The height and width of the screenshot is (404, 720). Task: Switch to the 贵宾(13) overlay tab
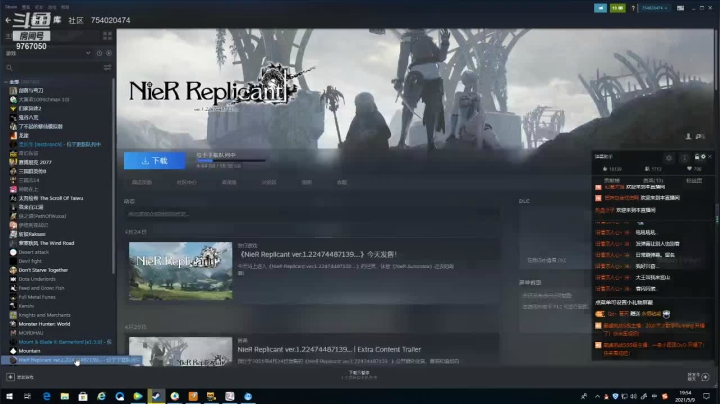point(653,180)
